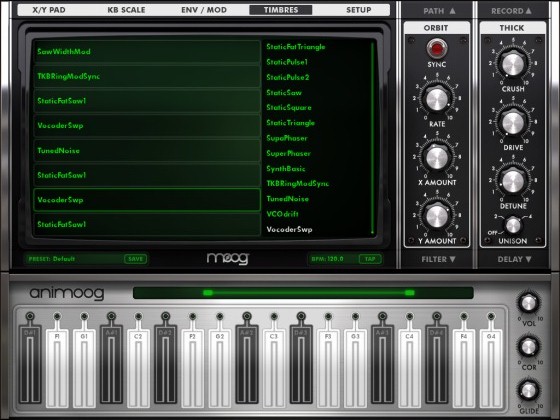Click the UNISON selector switch

click(x=513, y=226)
